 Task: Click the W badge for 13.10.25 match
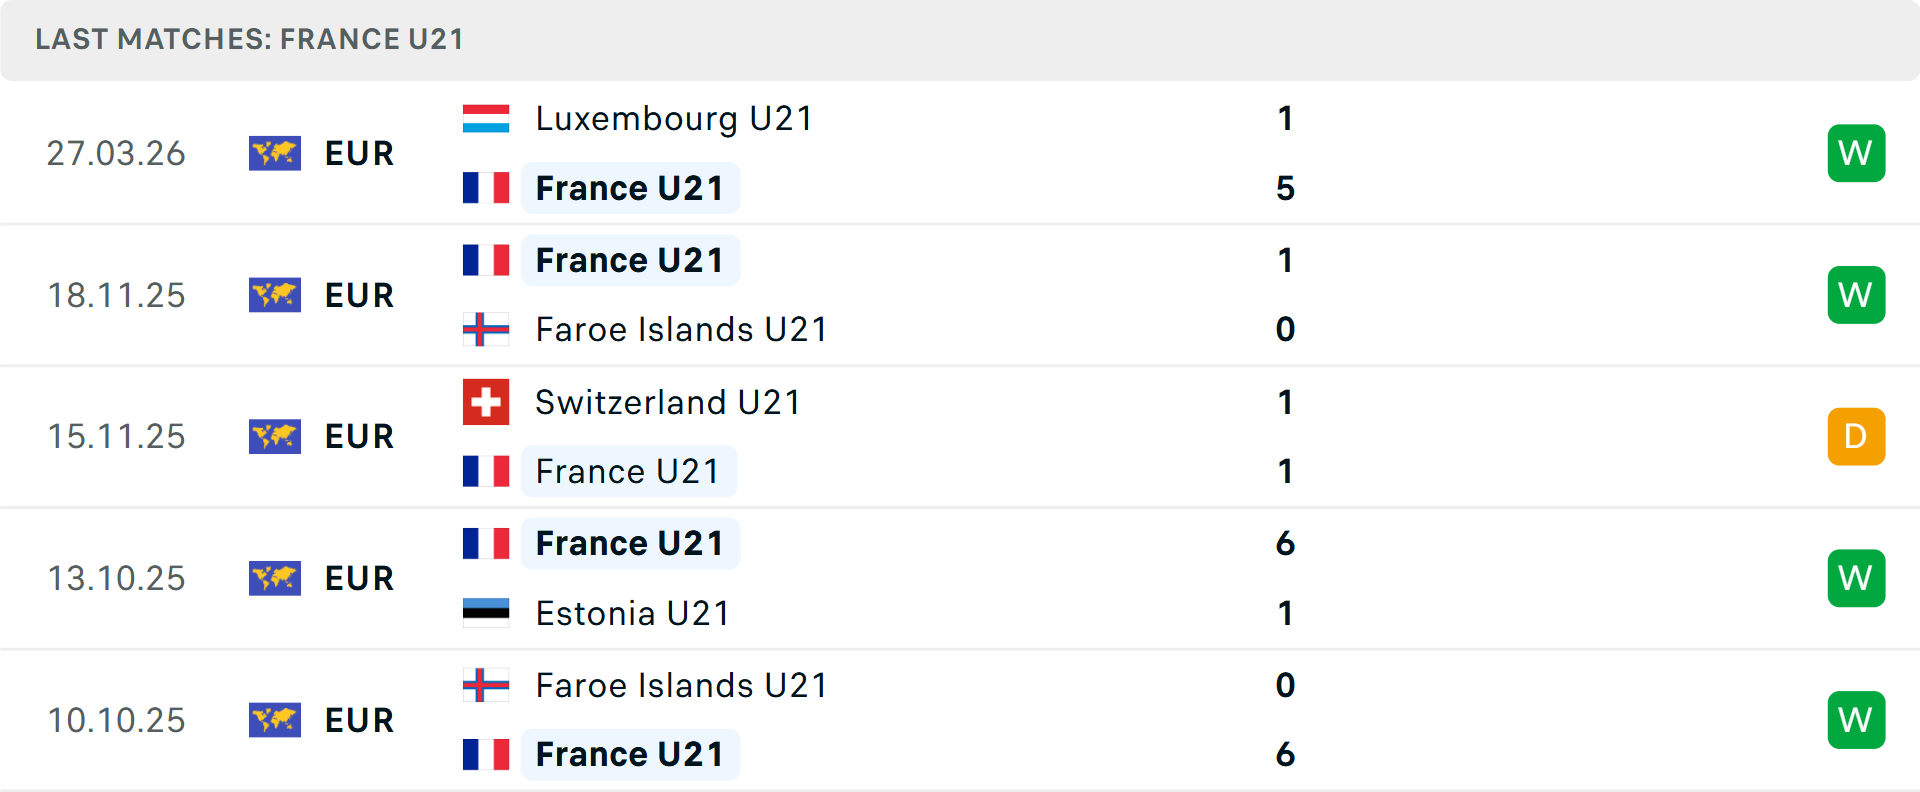click(1856, 578)
